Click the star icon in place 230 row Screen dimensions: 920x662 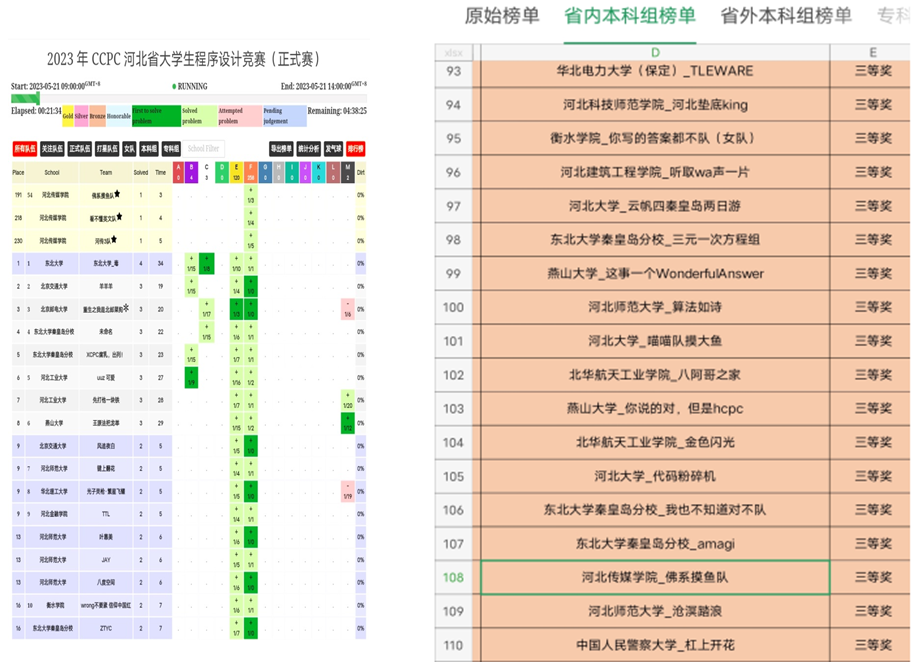pyautogui.click(x=114, y=239)
